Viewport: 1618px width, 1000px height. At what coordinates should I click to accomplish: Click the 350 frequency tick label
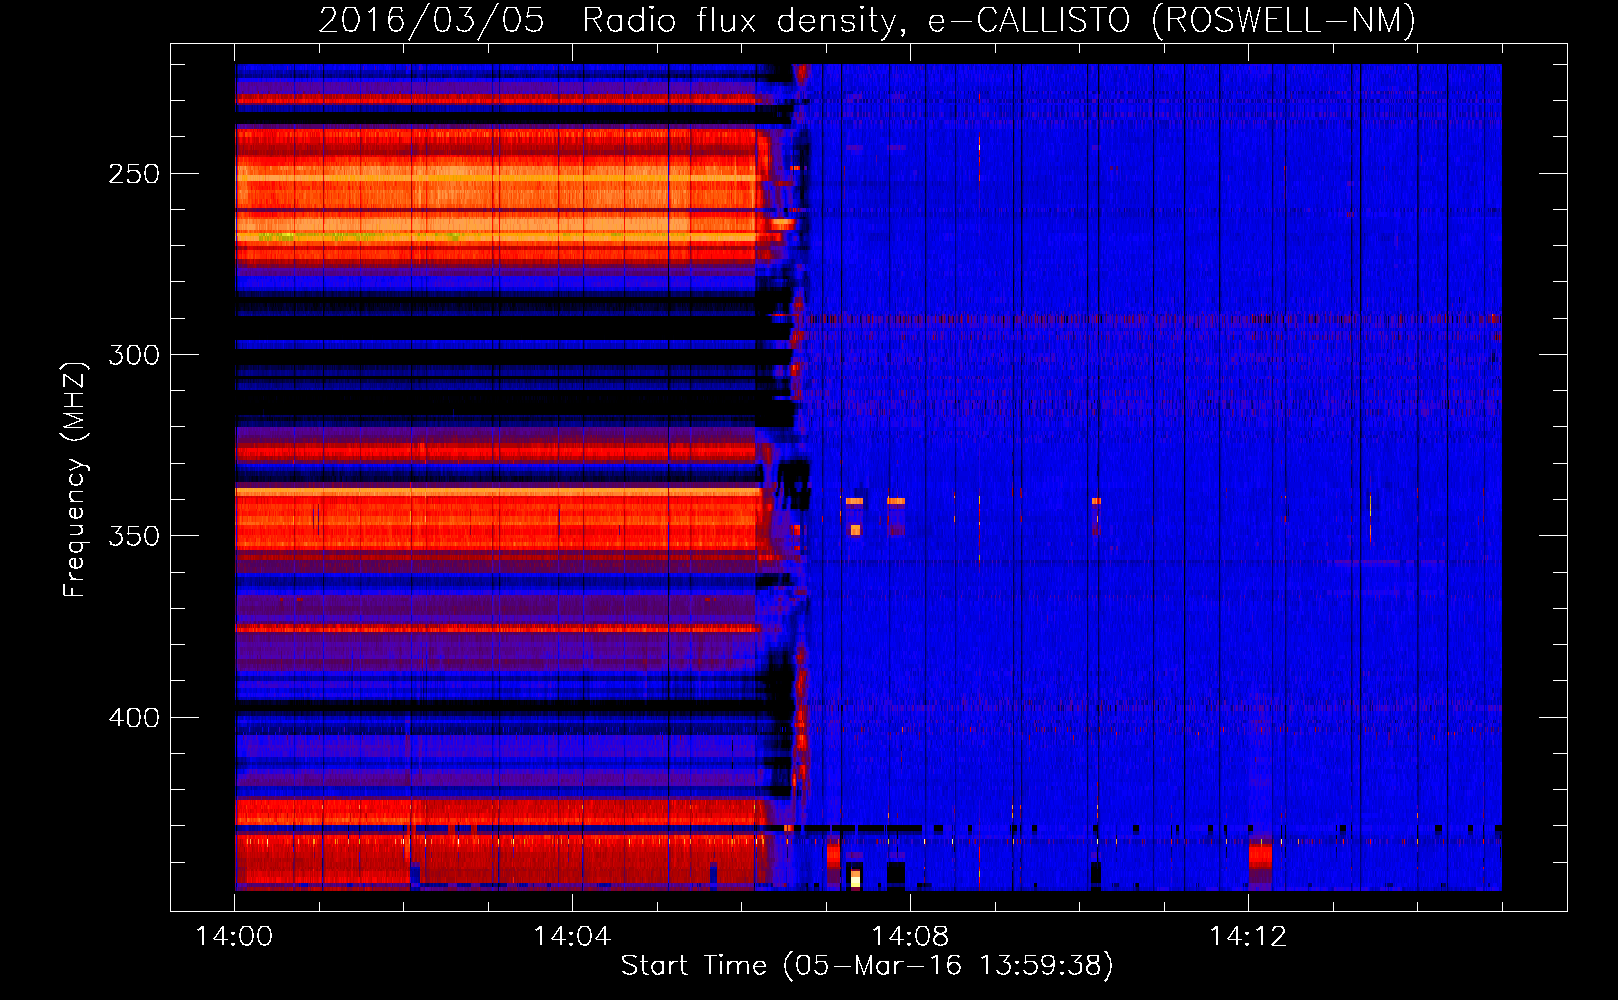(134, 536)
